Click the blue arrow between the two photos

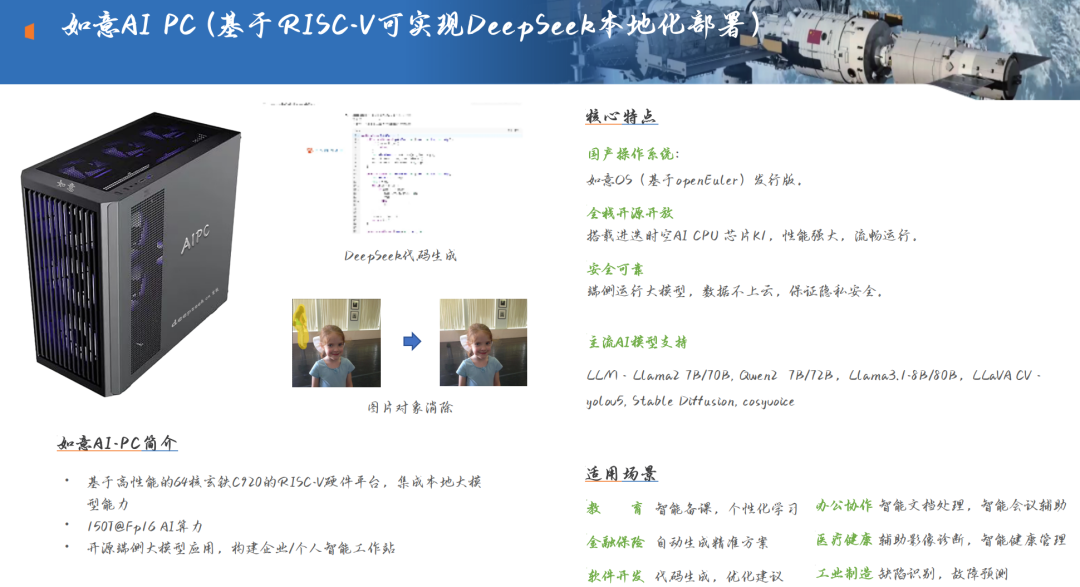point(411,342)
